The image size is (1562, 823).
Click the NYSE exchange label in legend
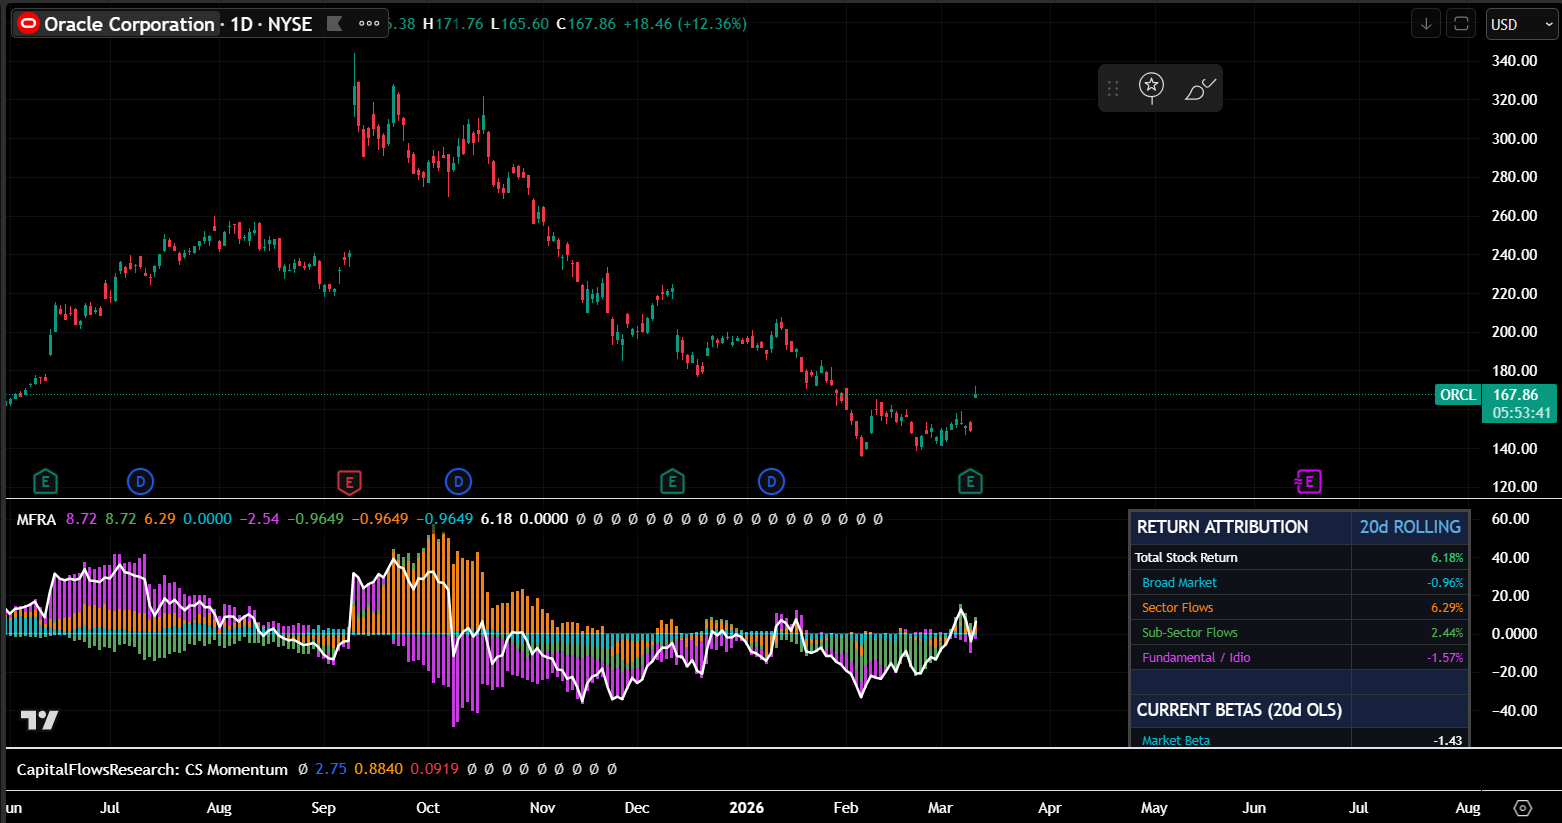point(290,24)
